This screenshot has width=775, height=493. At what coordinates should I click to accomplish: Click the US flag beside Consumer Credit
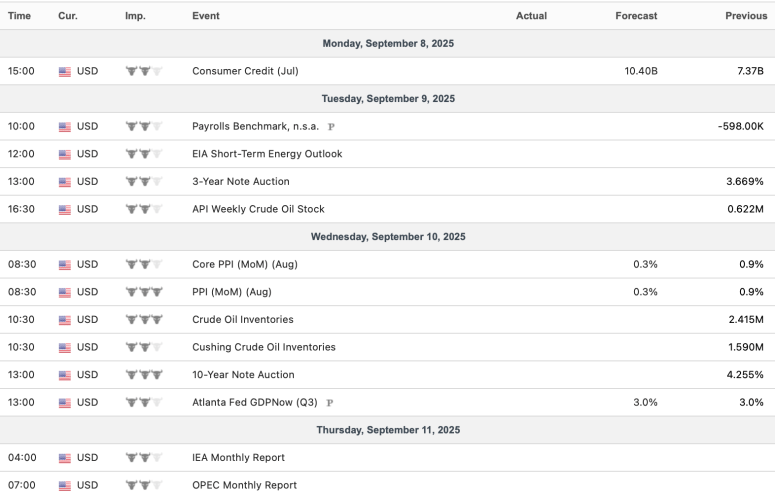(x=65, y=72)
